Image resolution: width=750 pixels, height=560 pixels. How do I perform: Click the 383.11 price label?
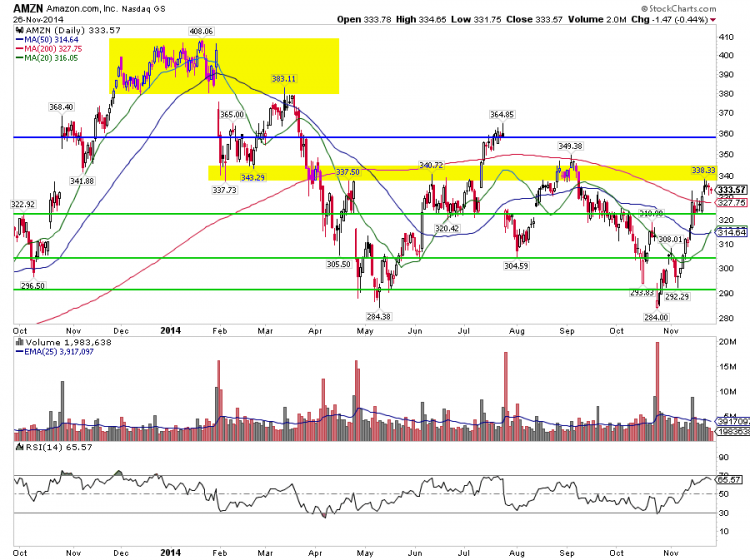[284, 79]
